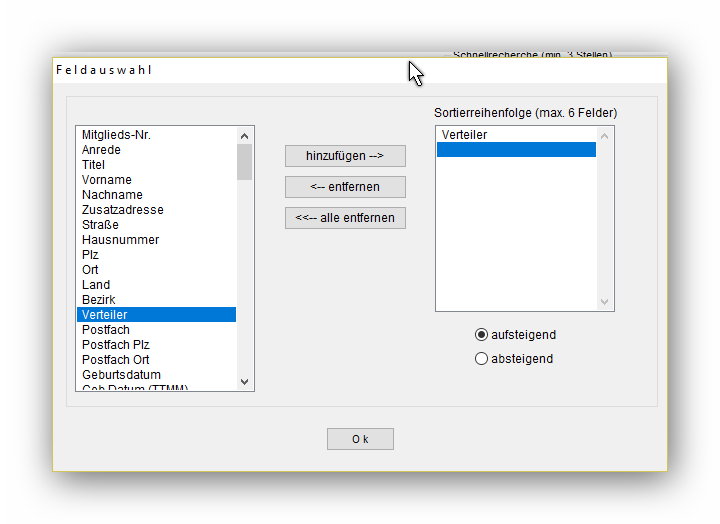The width and height of the screenshot is (720, 524).
Task: Select Nachname from the field list
Action: pyautogui.click(x=112, y=195)
